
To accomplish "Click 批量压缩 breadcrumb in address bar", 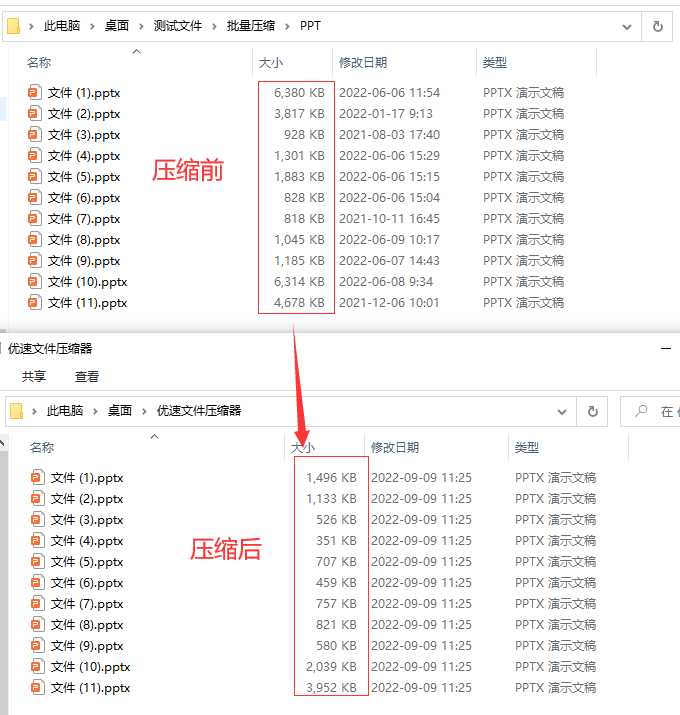I will pyautogui.click(x=251, y=26).
